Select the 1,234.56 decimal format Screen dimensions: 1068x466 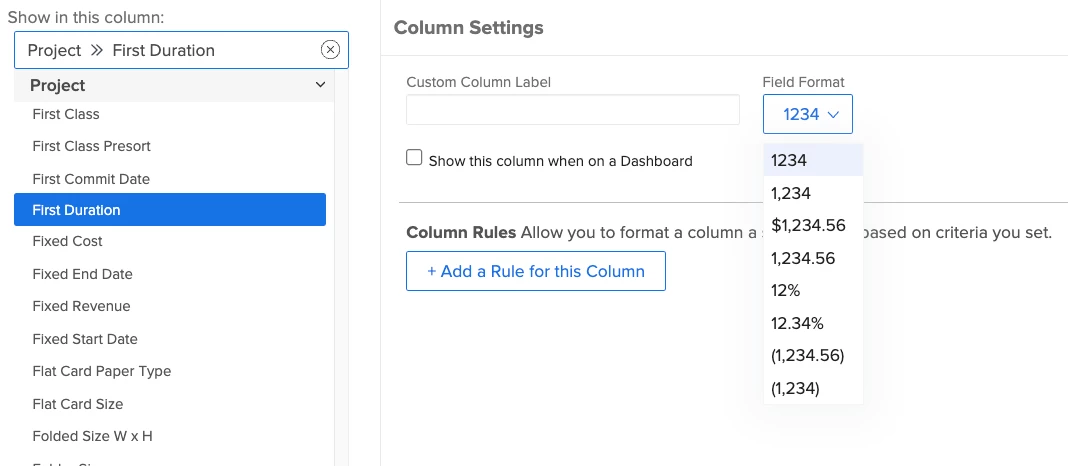pos(803,258)
